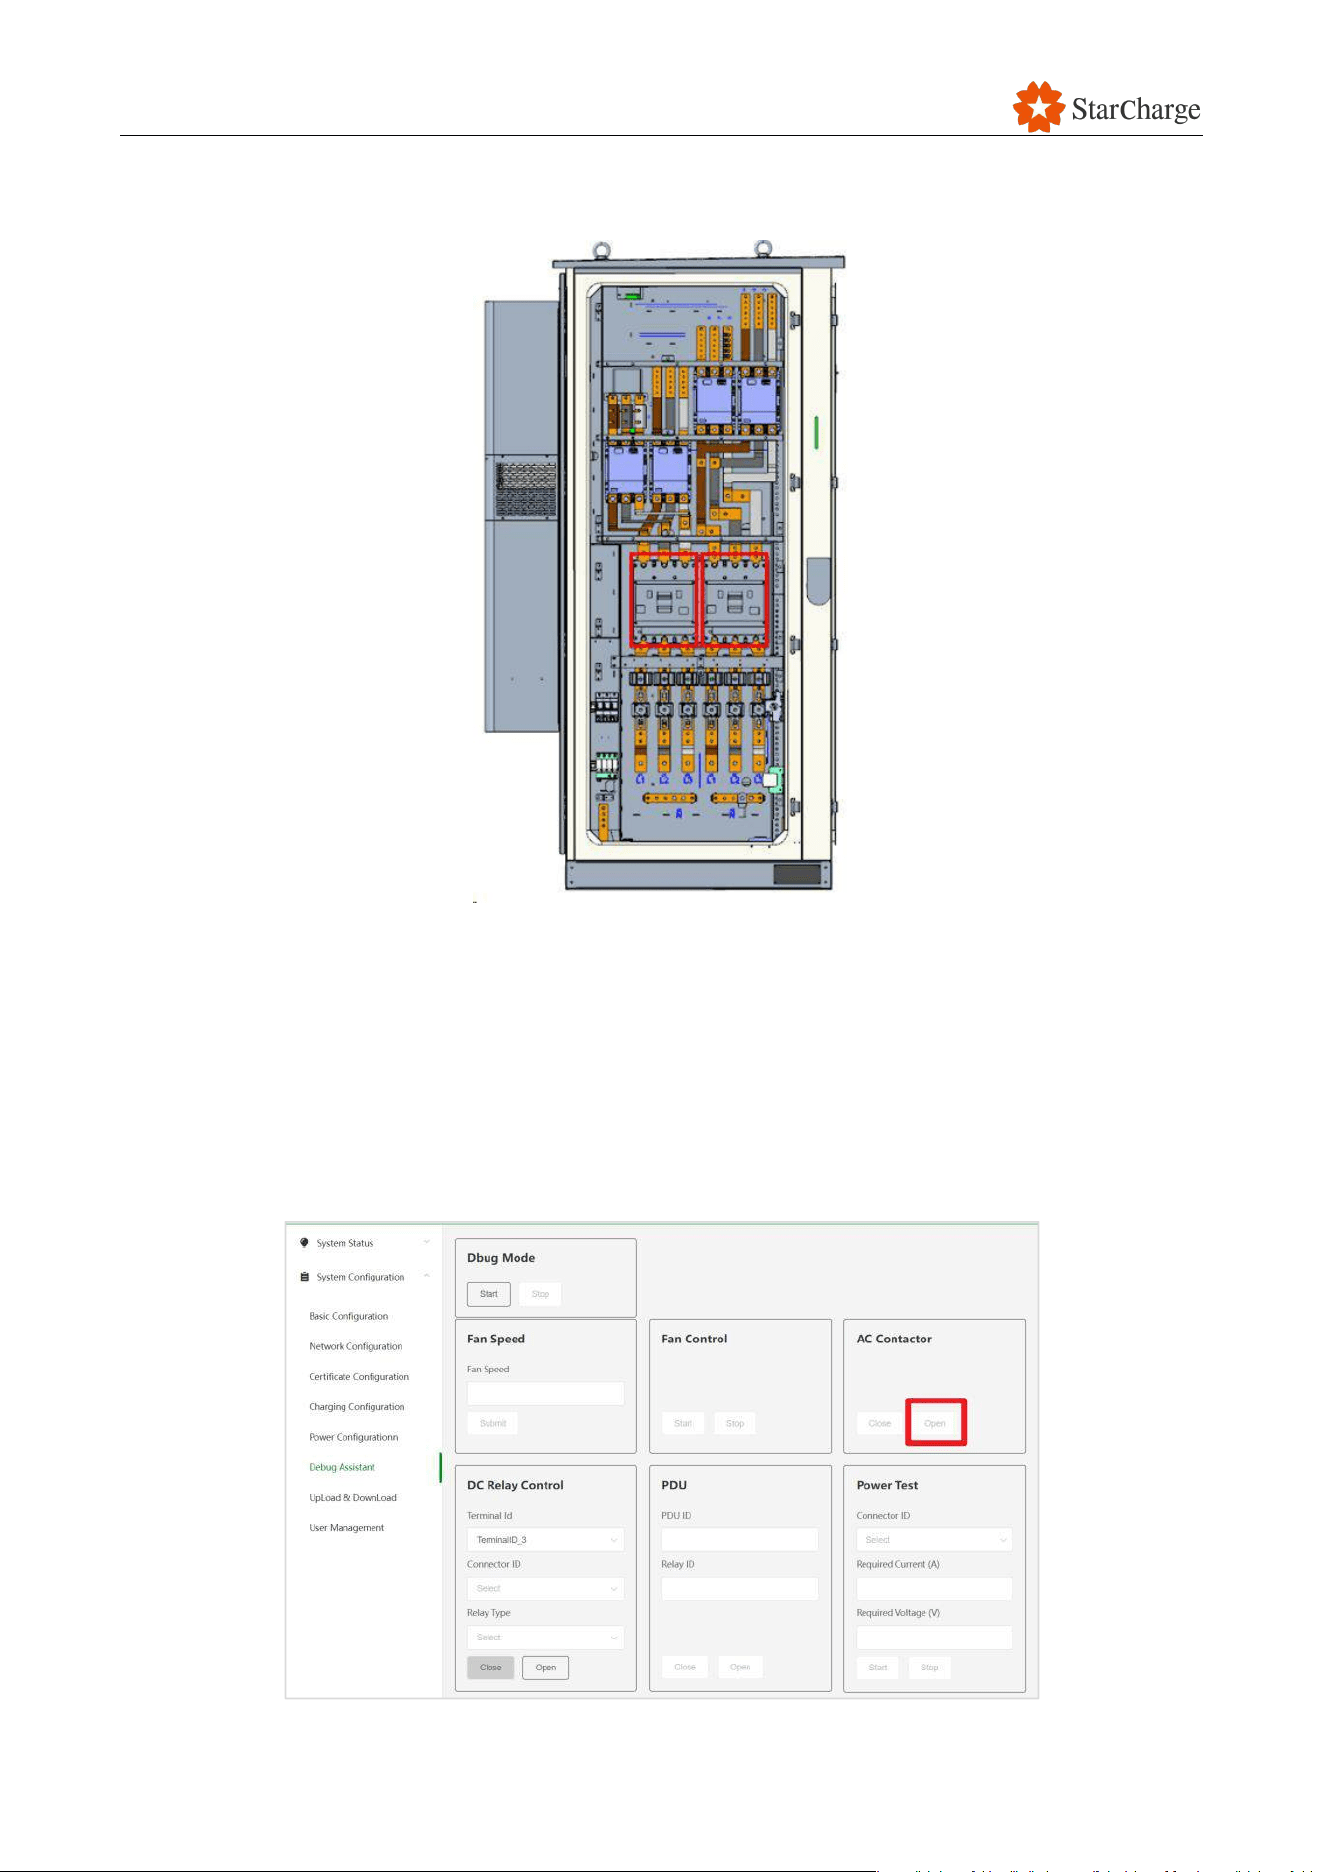Click the StarCharge logo in header

click(x=1106, y=107)
